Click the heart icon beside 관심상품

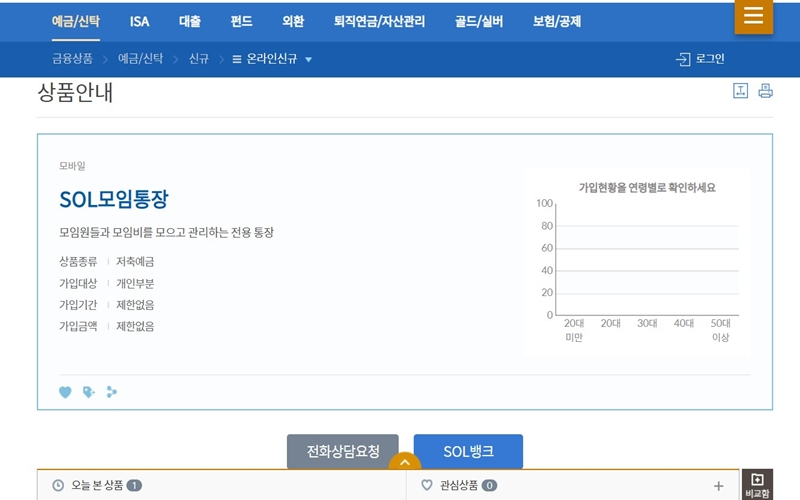point(427,485)
